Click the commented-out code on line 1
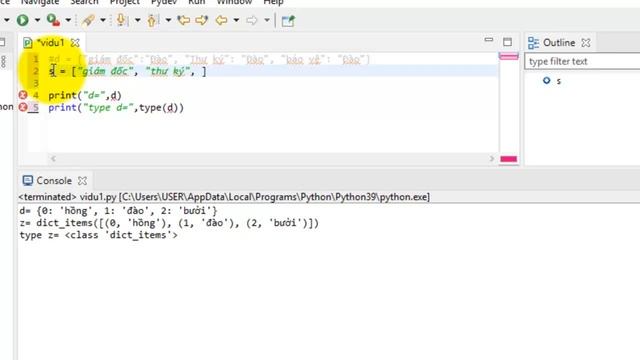Image resolution: width=640 pixels, height=360 pixels. (x=209, y=60)
